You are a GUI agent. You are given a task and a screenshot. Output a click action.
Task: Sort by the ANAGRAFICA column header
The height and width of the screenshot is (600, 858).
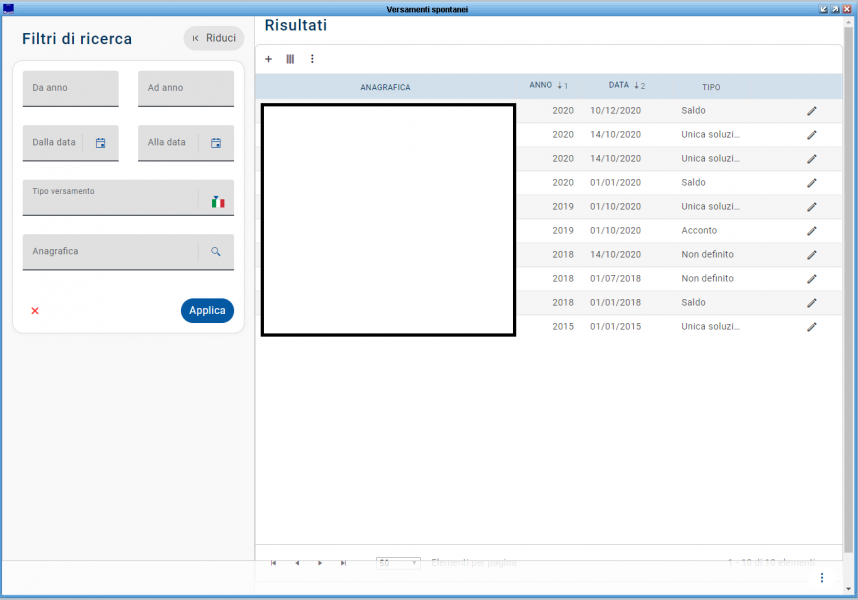coord(385,87)
